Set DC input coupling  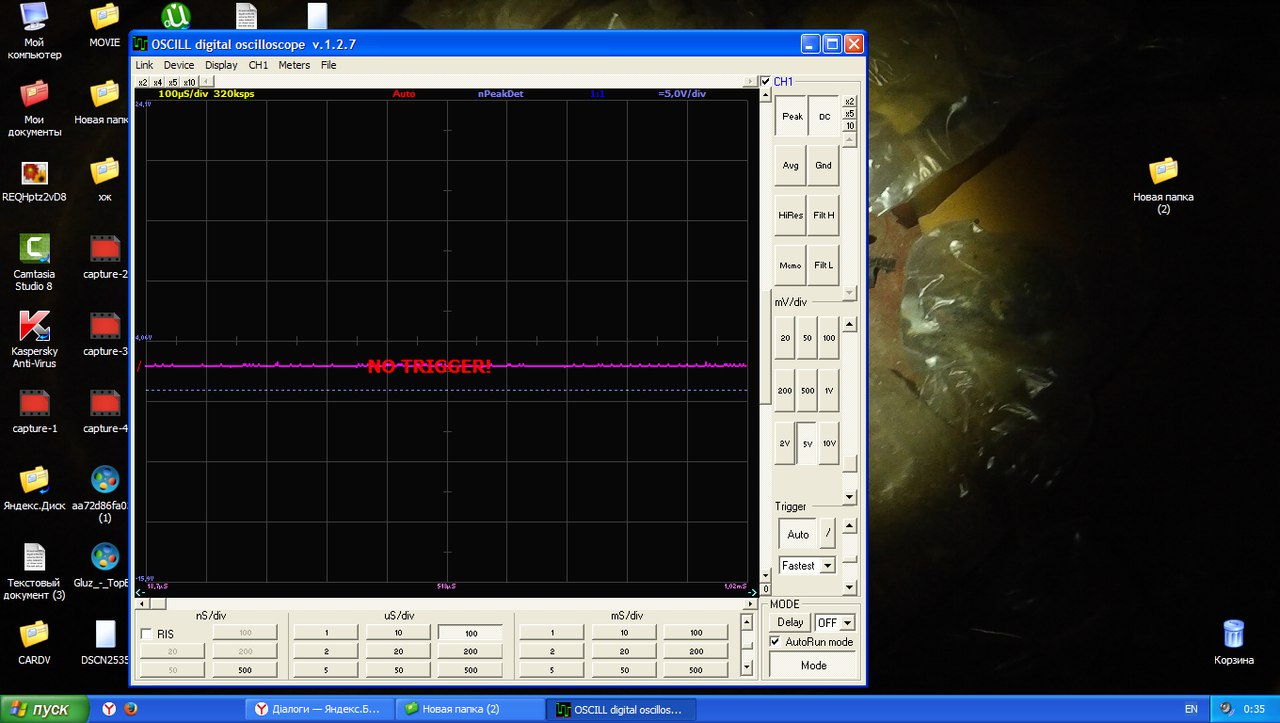(x=824, y=116)
